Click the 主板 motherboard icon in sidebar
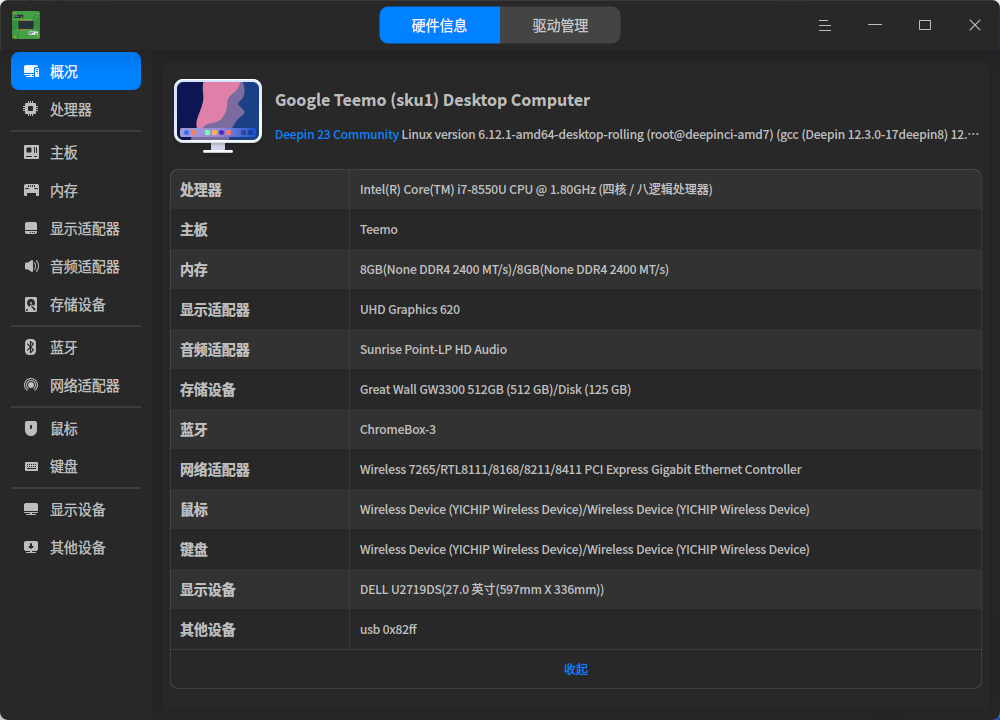This screenshot has height=720, width=1000. [31, 152]
